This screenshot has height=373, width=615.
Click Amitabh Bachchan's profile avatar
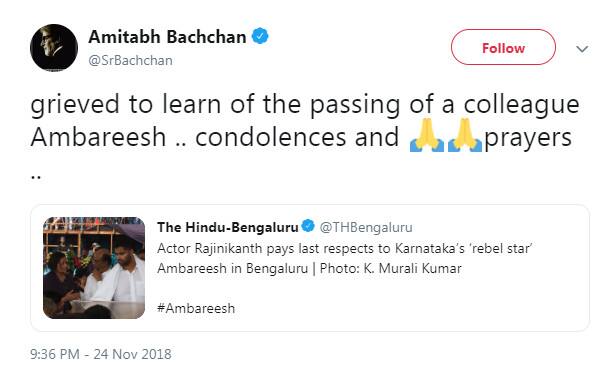point(54,48)
